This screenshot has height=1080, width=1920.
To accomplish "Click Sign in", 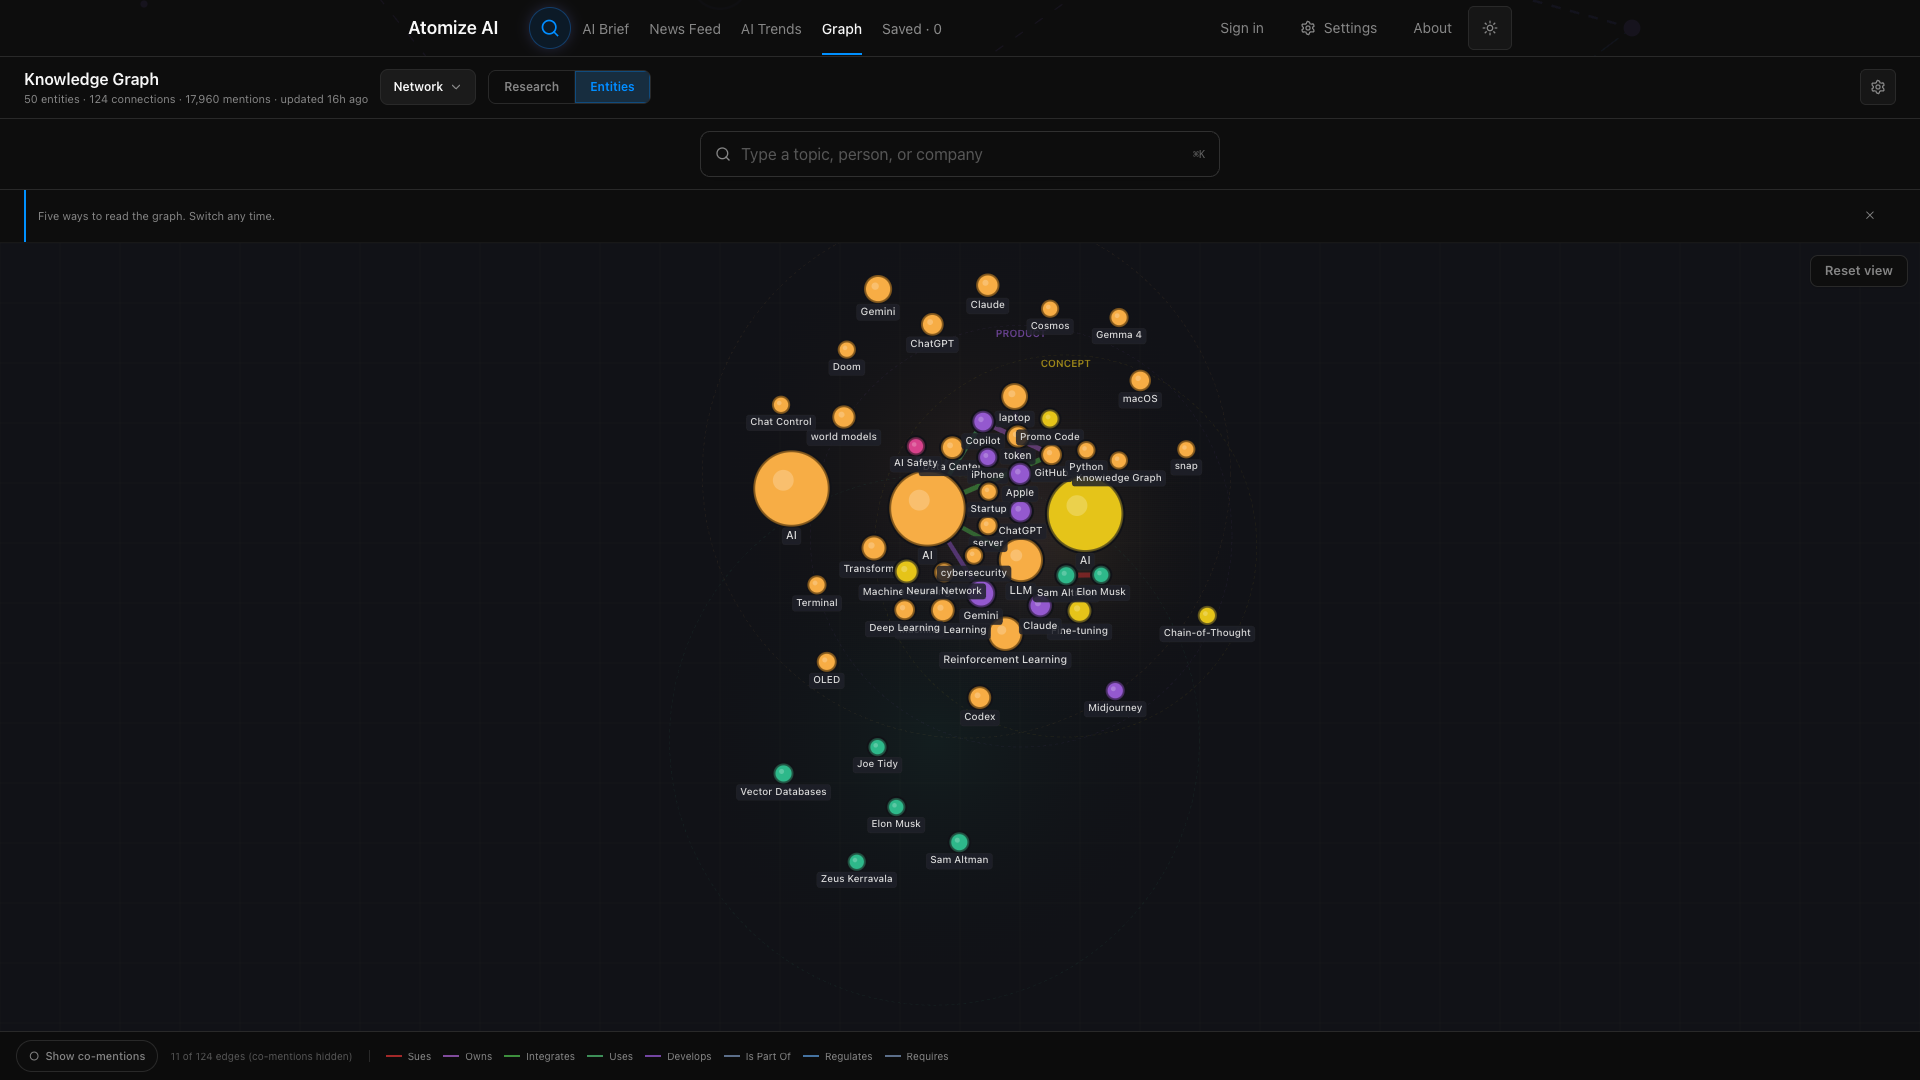I will click(1242, 28).
